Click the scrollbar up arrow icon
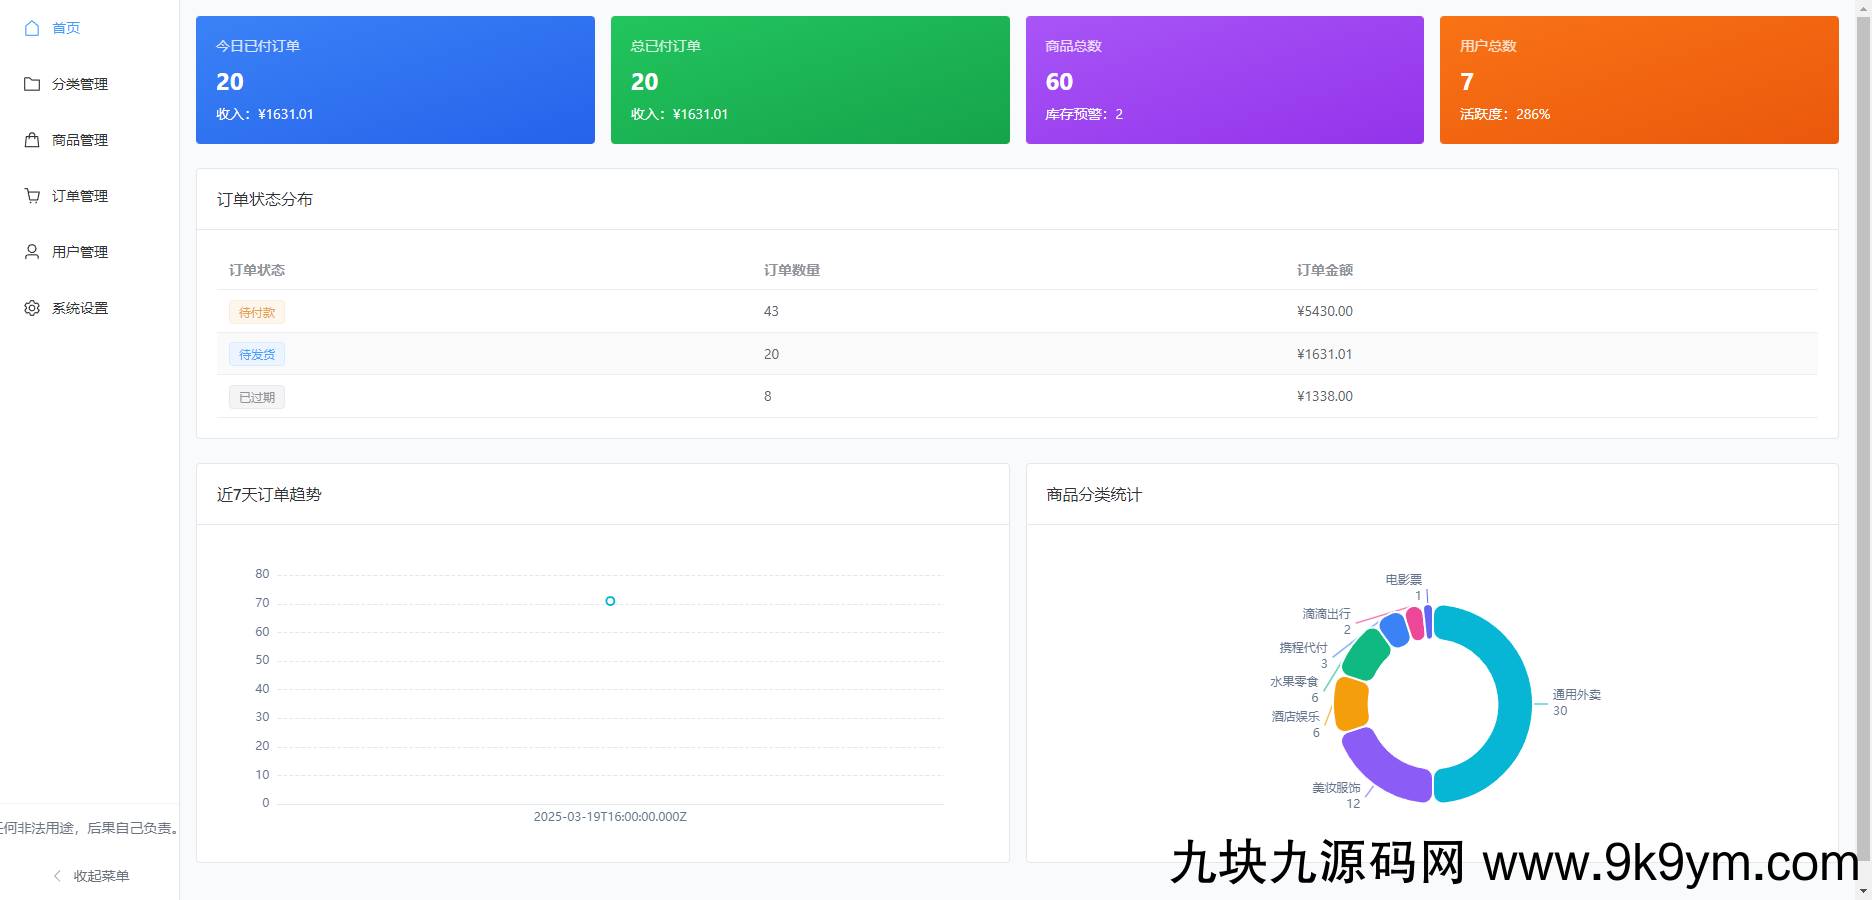 coord(1864,7)
